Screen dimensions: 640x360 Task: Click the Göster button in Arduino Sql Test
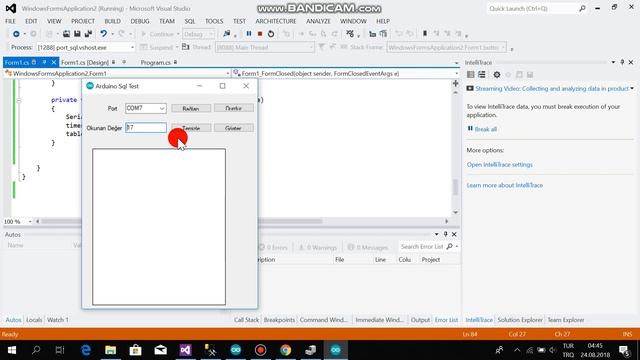tap(233, 128)
